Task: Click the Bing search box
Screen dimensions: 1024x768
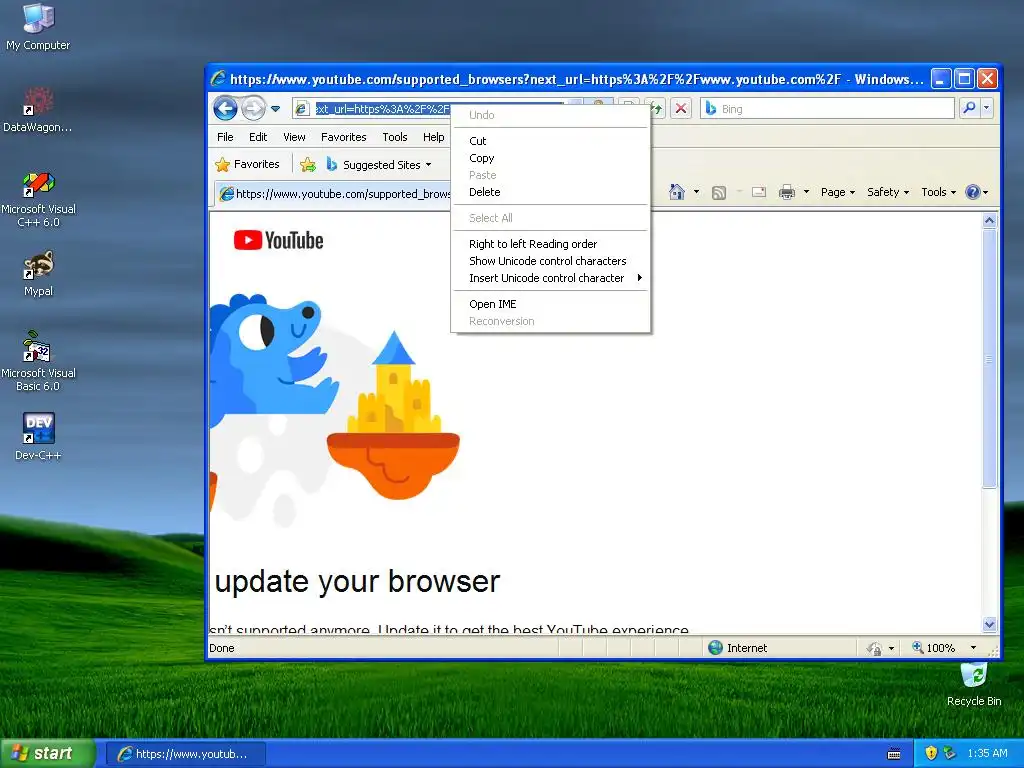Action: (828, 108)
